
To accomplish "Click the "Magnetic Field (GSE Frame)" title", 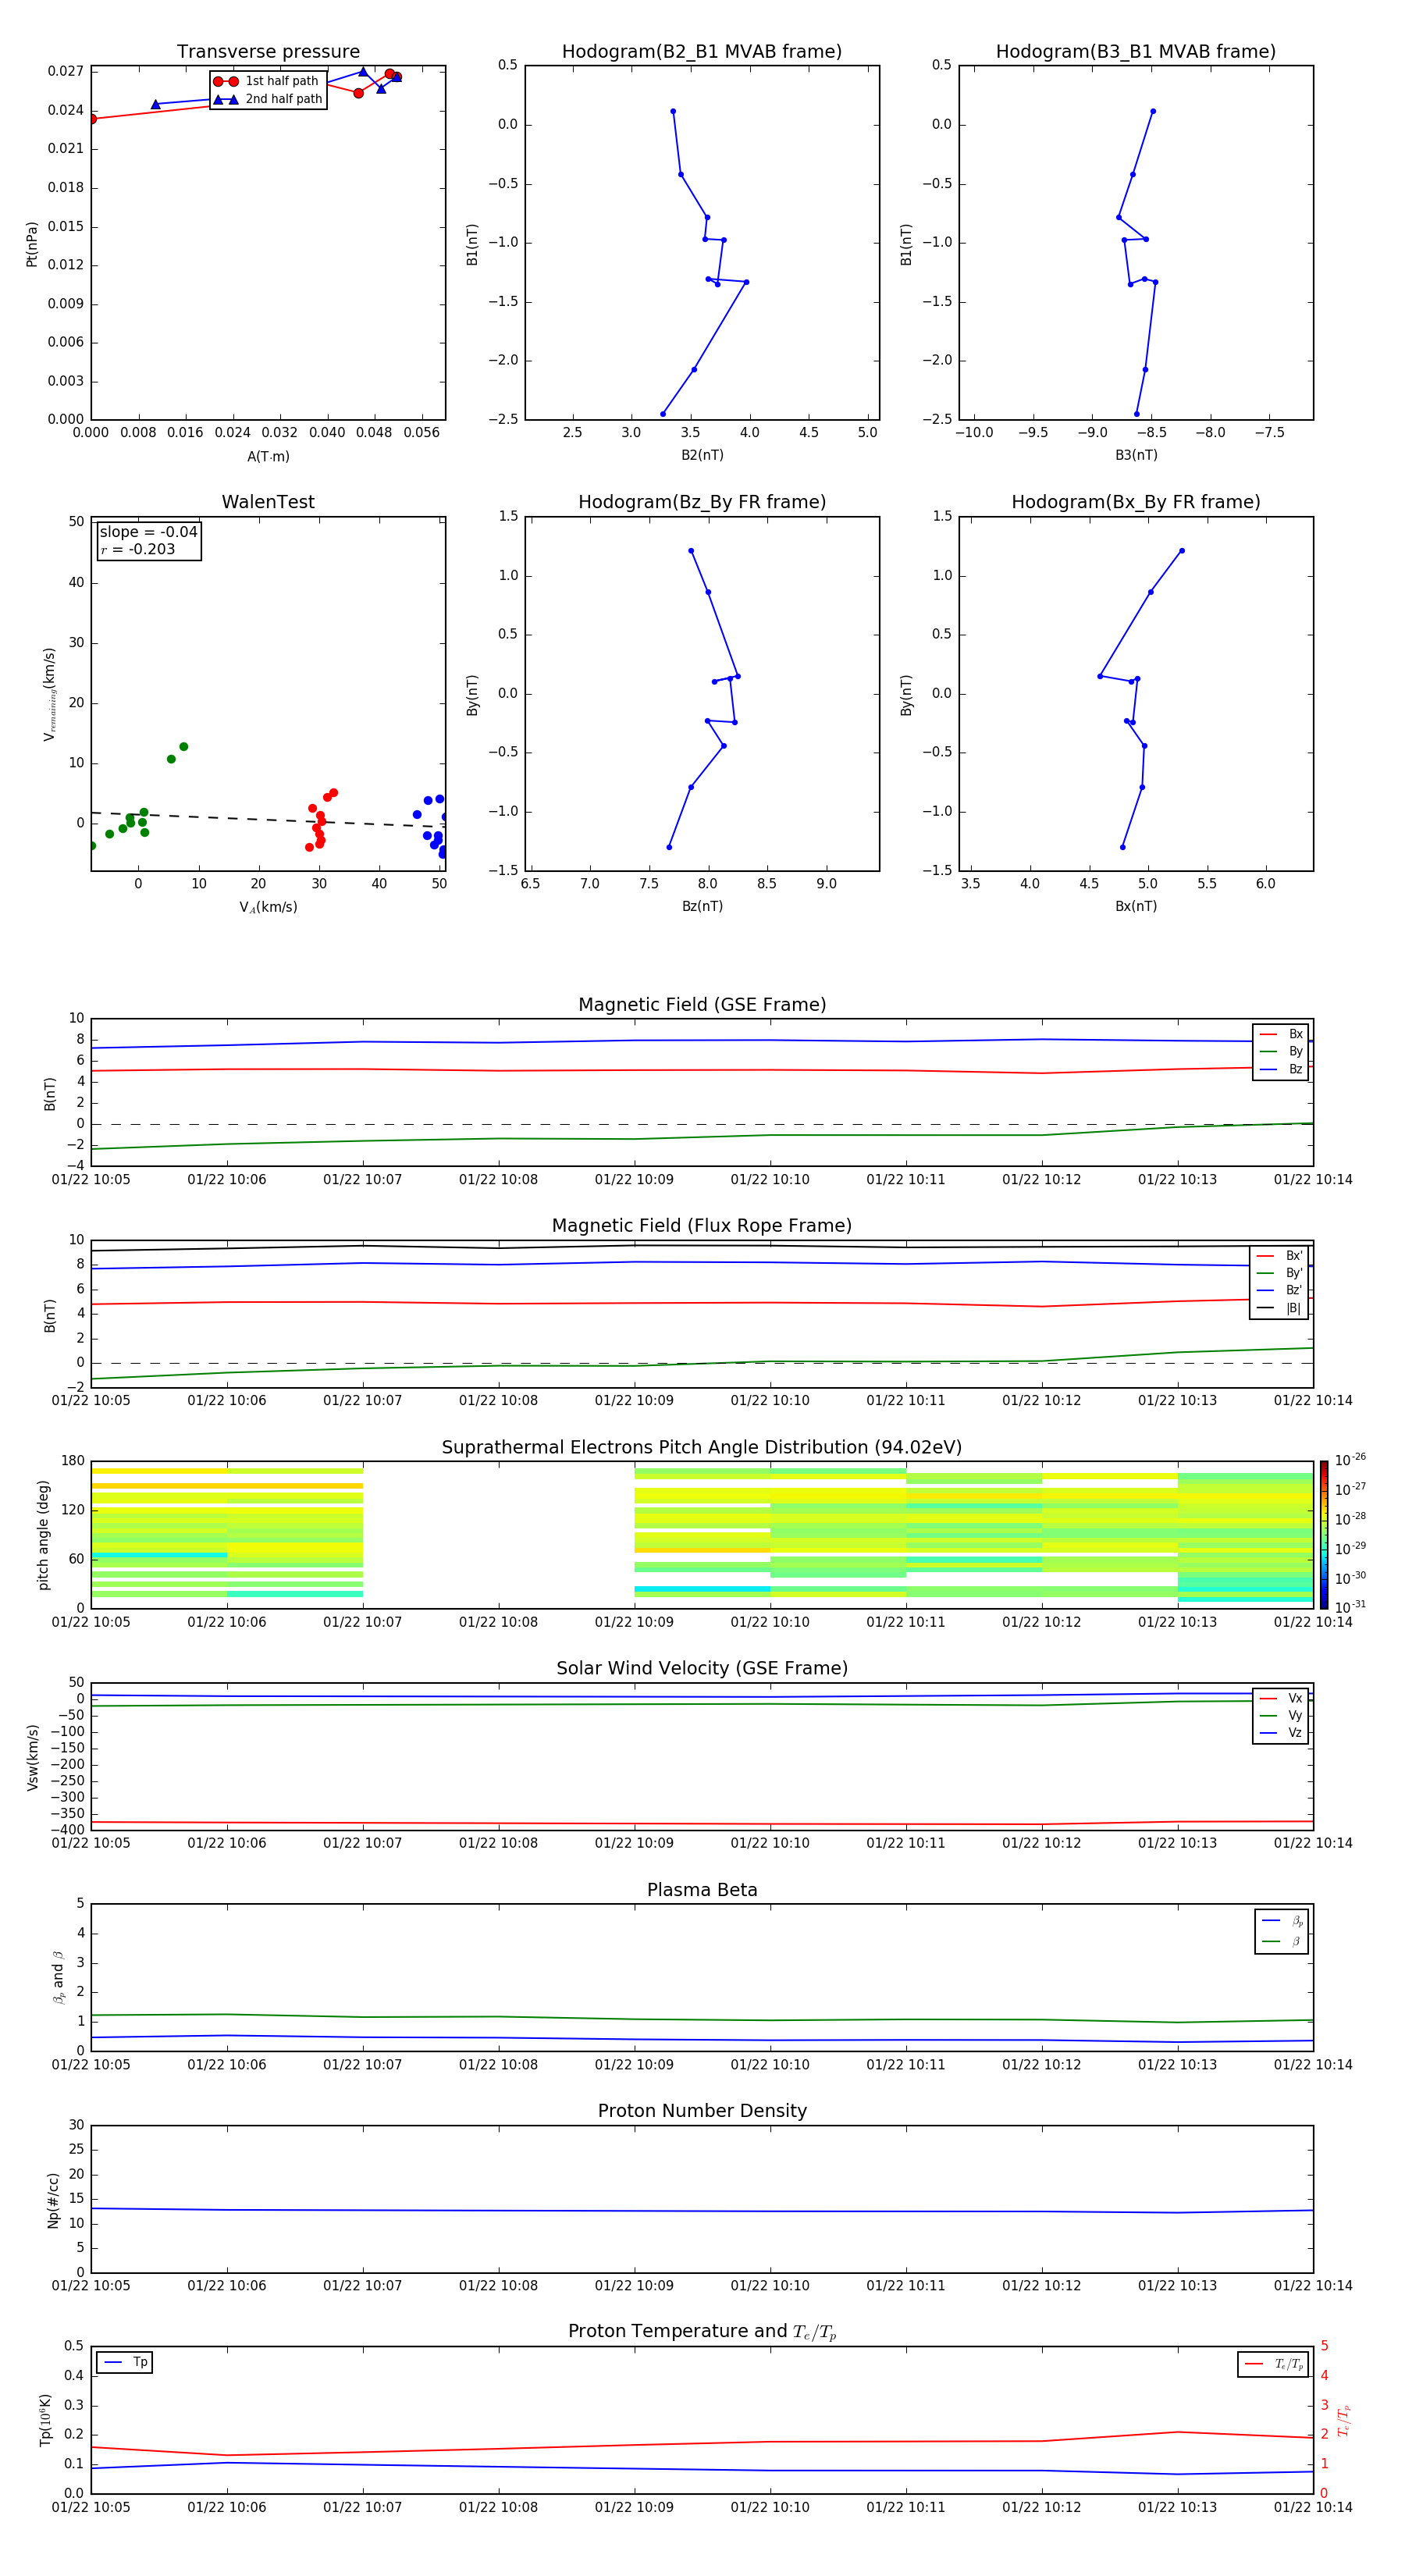I will 702,1005.
